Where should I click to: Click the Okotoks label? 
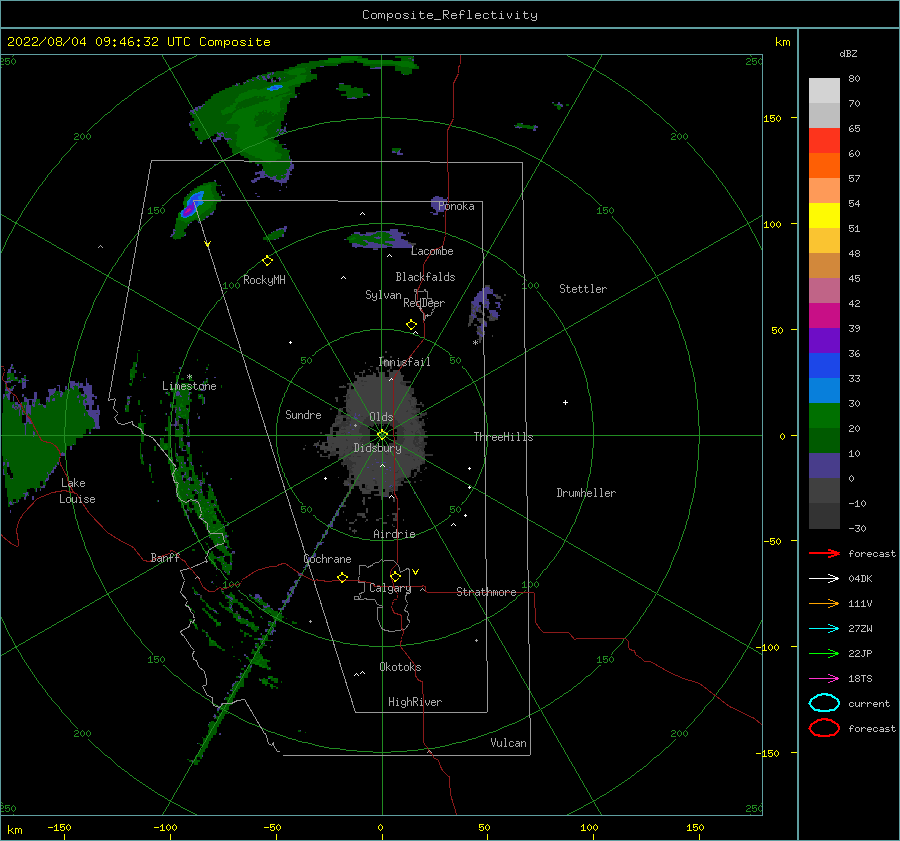click(400, 667)
